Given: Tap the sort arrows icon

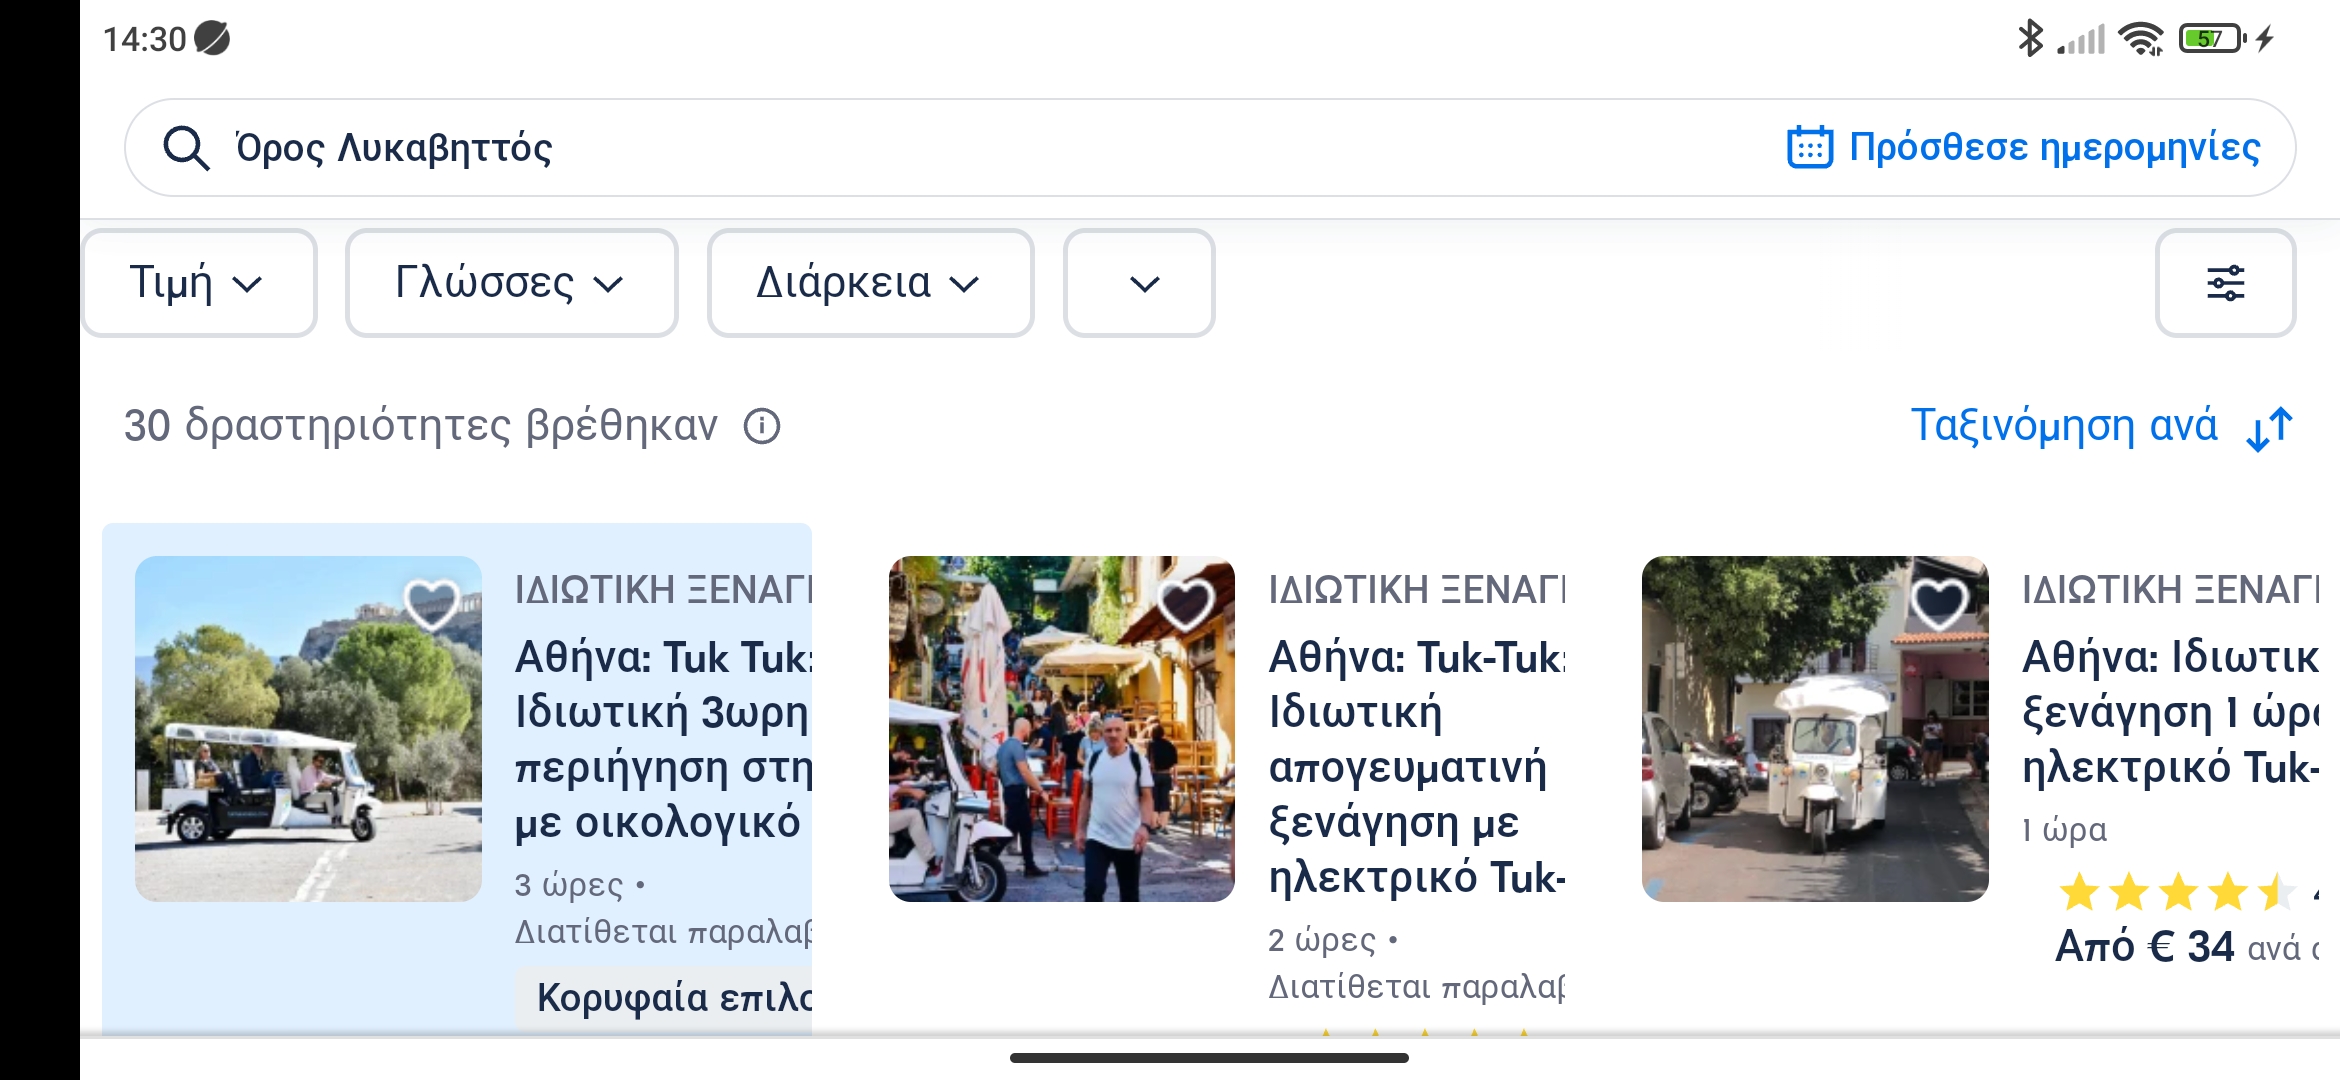Looking at the screenshot, I should pos(2269,429).
